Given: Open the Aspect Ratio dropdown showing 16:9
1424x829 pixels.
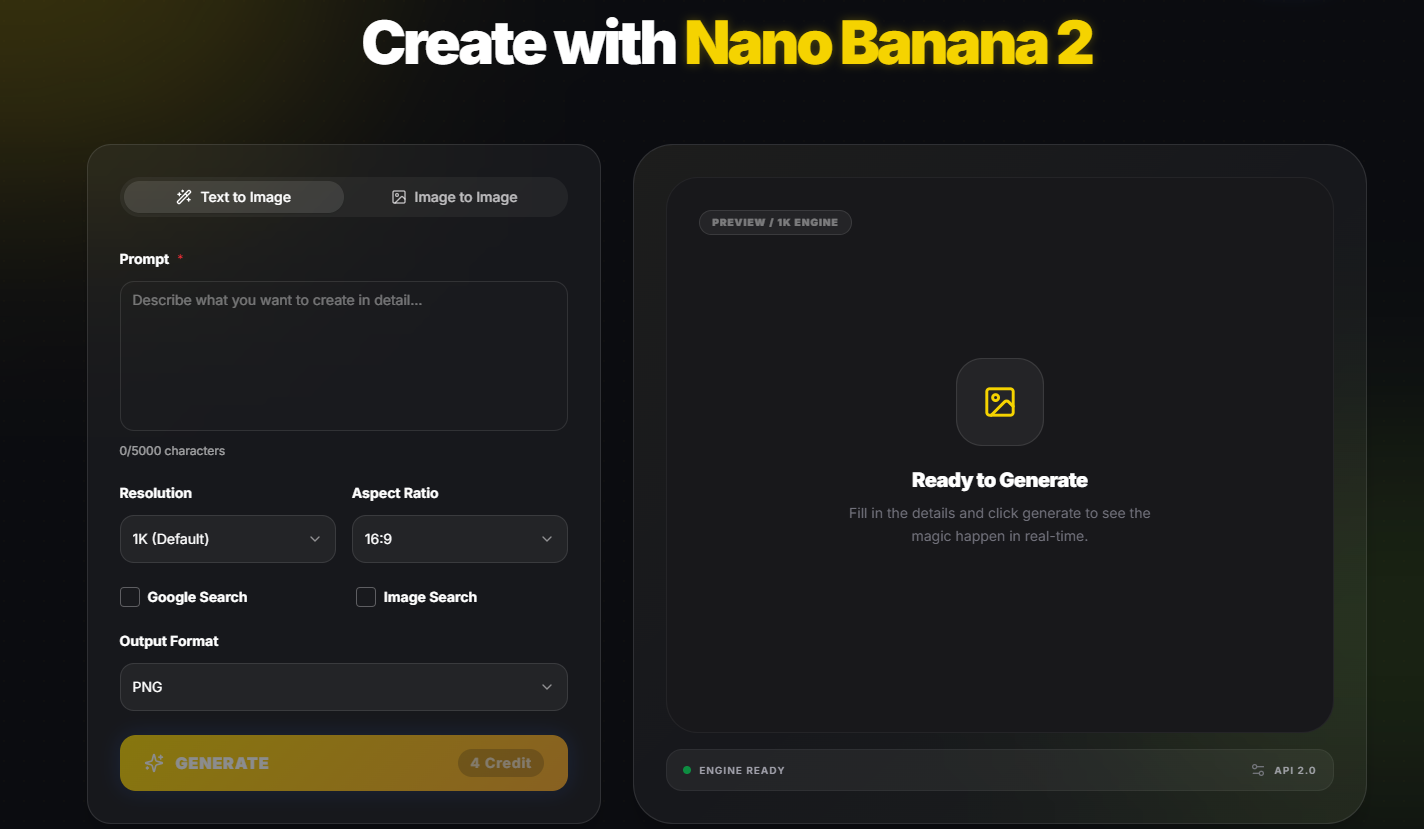Looking at the screenshot, I should pyautogui.click(x=460, y=539).
